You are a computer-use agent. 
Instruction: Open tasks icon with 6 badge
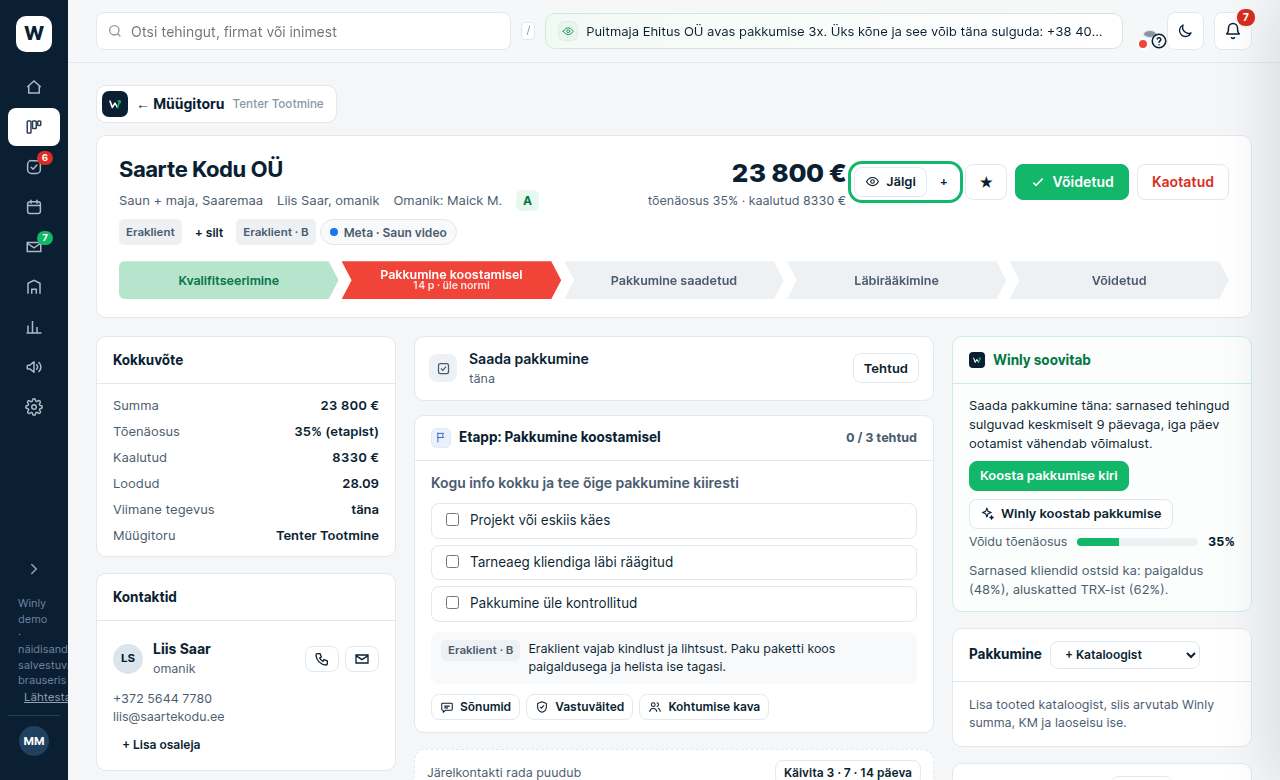pyautogui.click(x=34, y=167)
